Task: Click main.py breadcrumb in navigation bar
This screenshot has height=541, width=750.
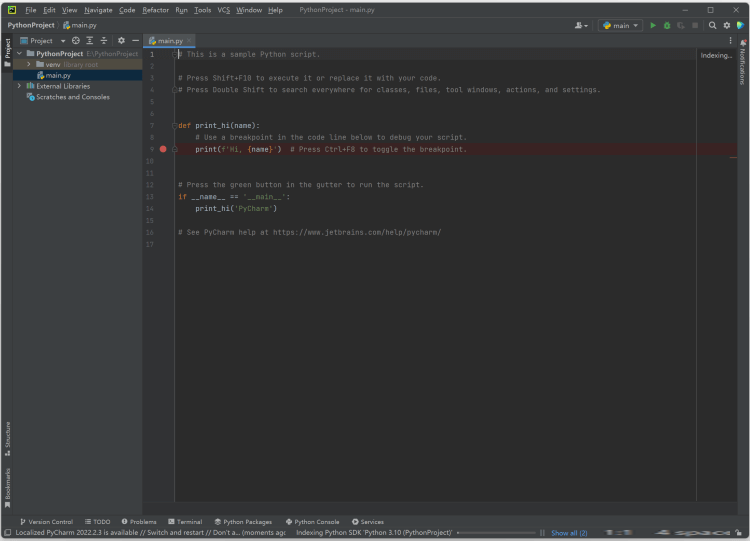Action: [80, 25]
